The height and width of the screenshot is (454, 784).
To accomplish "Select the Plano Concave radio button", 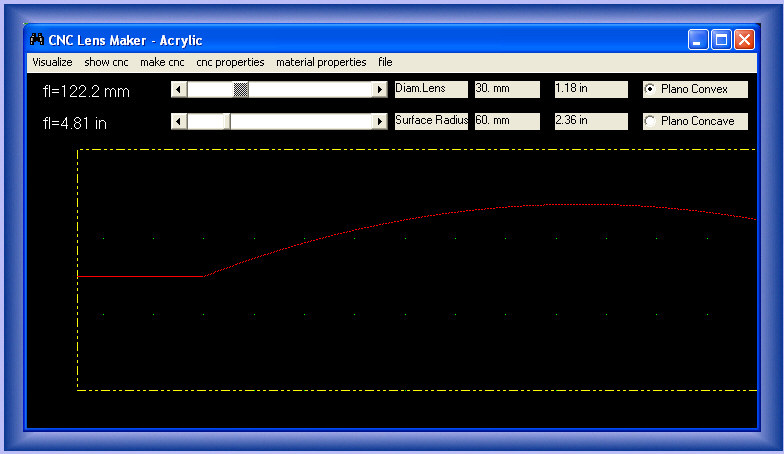I will 651,121.
